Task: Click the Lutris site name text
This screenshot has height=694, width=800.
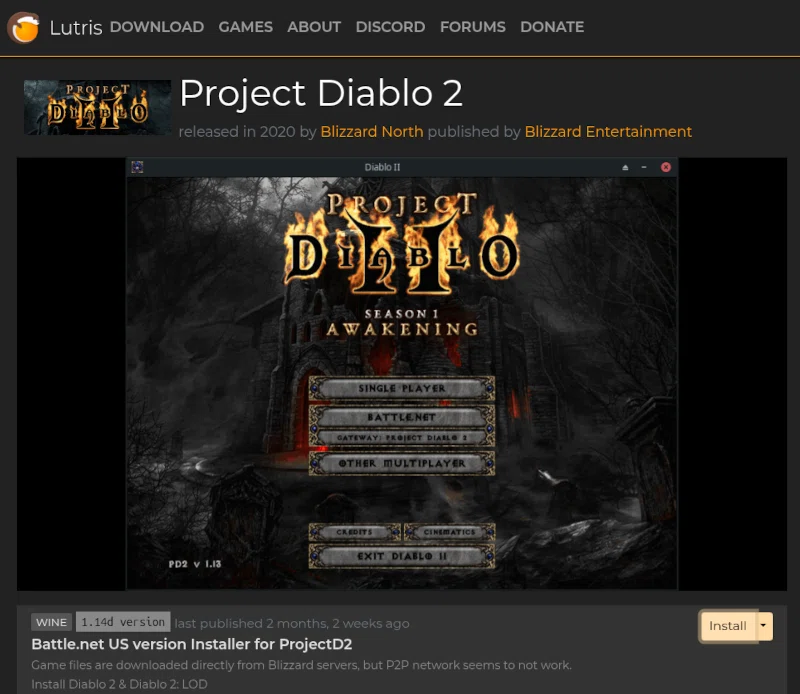Action: [76, 28]
